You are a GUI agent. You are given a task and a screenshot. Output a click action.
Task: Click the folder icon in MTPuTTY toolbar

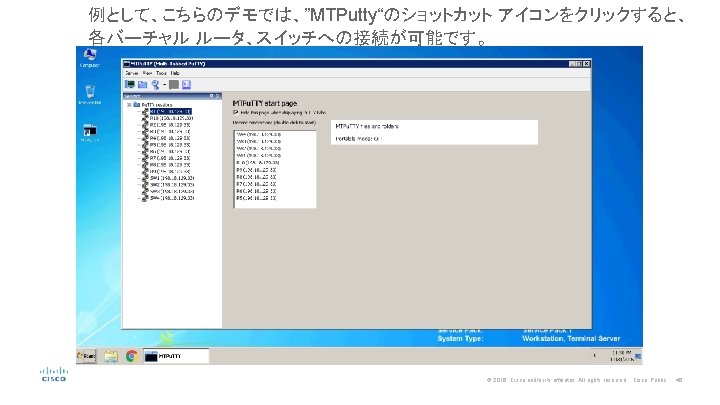(x=142, y=84)
